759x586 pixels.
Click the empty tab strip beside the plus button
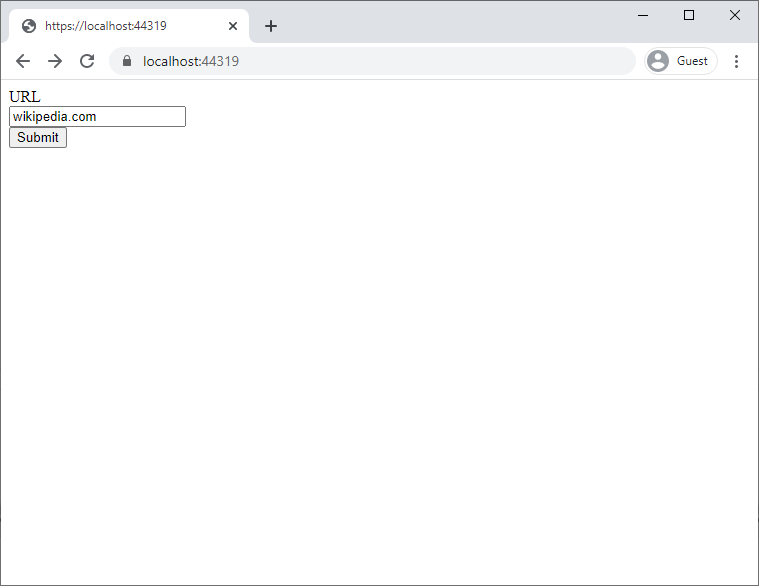[450, 24]
